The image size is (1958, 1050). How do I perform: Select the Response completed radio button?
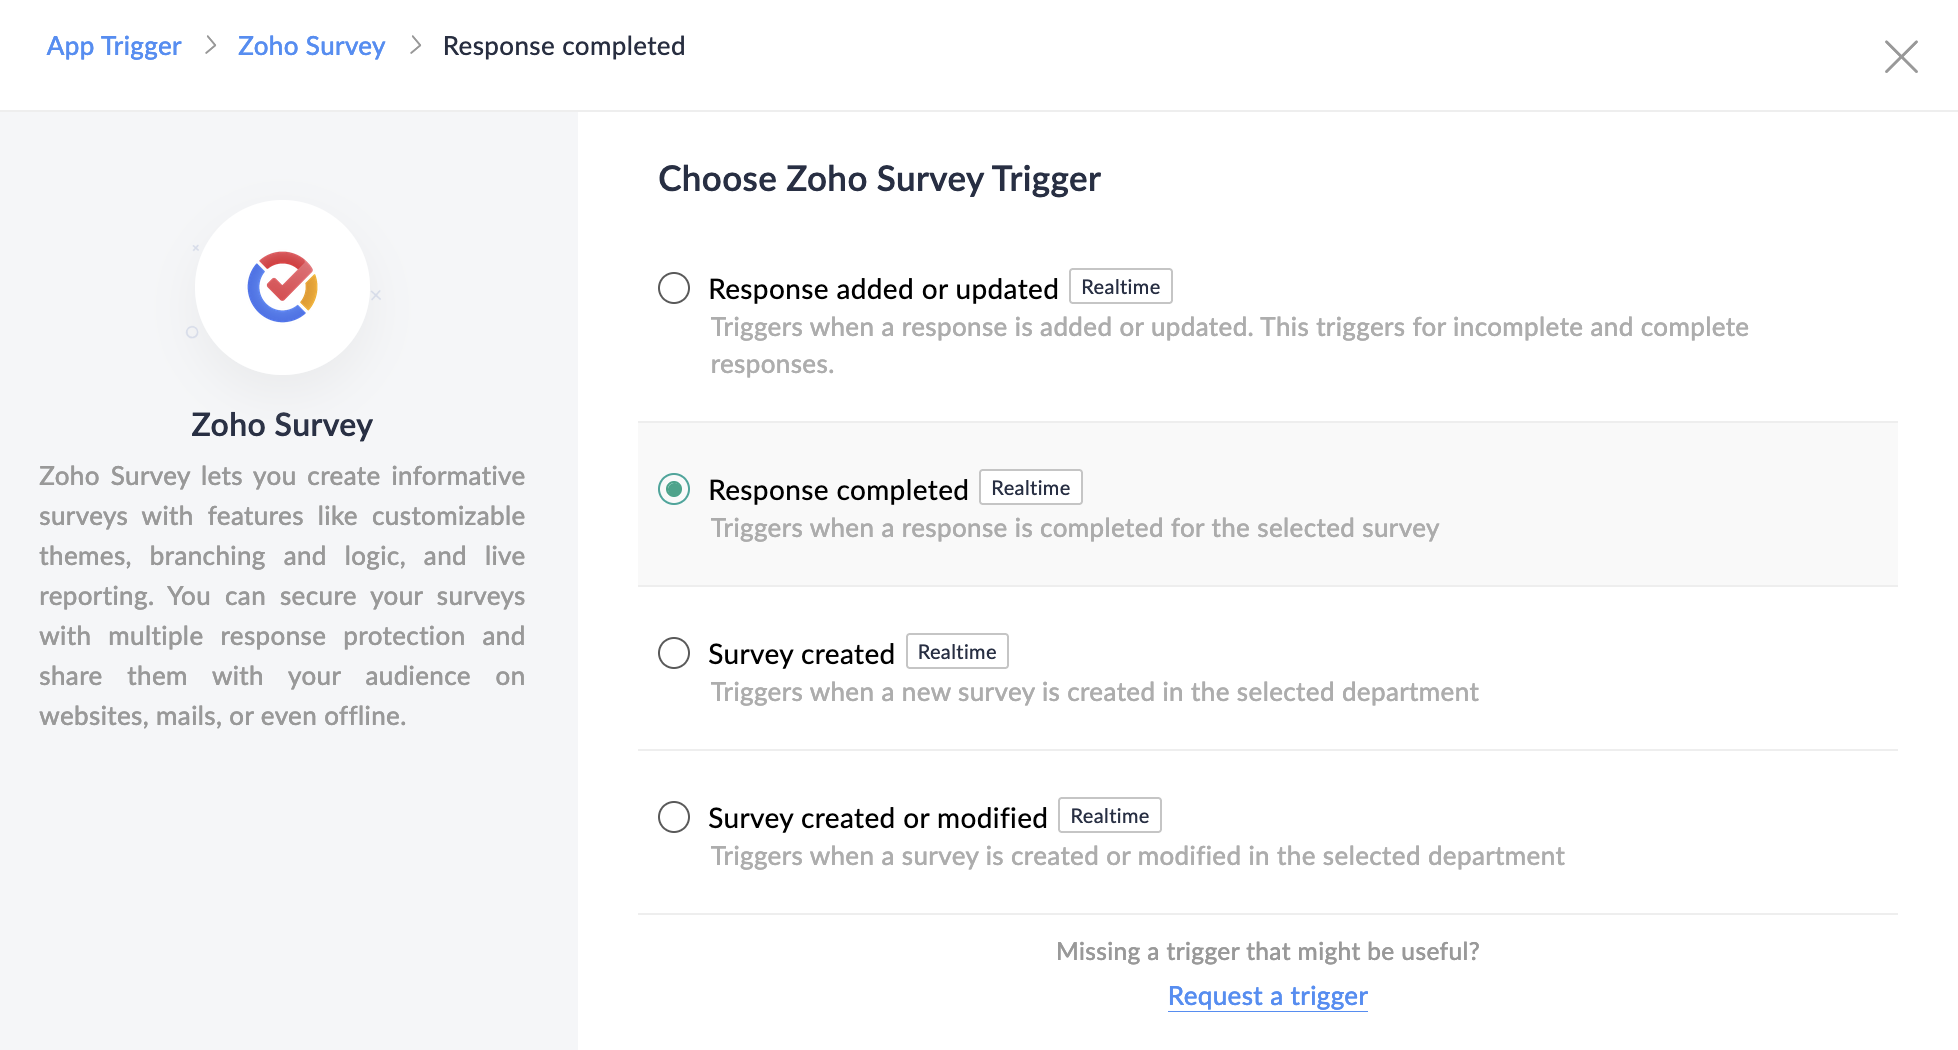(674, 489)
